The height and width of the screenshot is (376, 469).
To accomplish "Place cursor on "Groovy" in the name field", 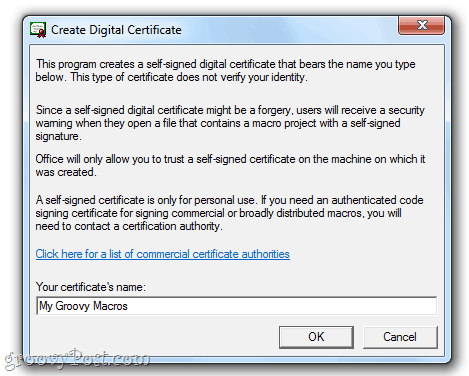I will pos(72,306).
